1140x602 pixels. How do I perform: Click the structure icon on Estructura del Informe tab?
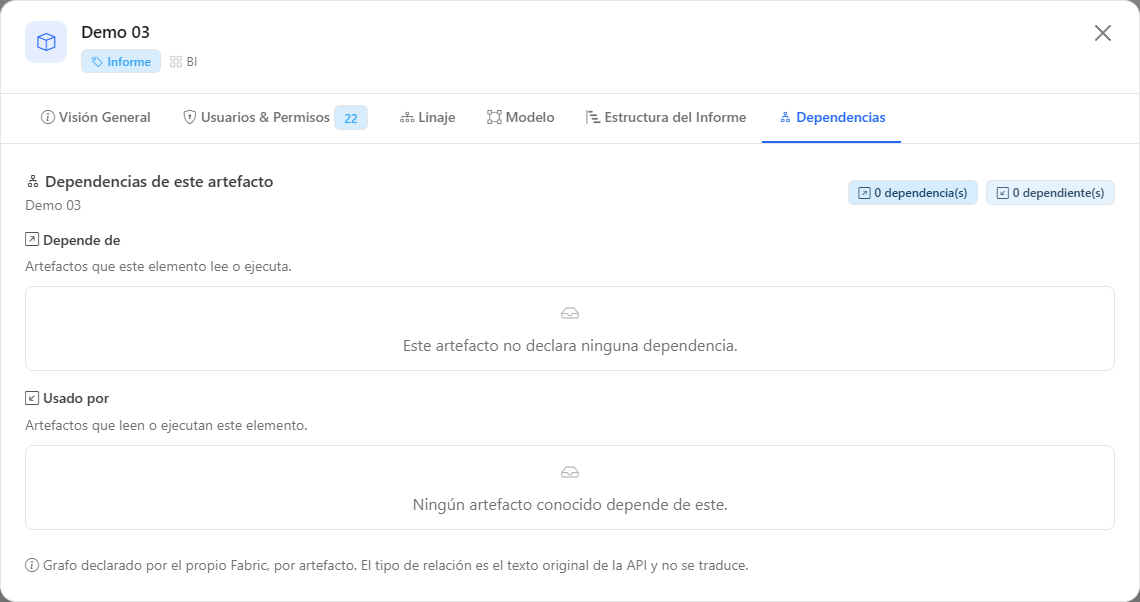[593, 117]
